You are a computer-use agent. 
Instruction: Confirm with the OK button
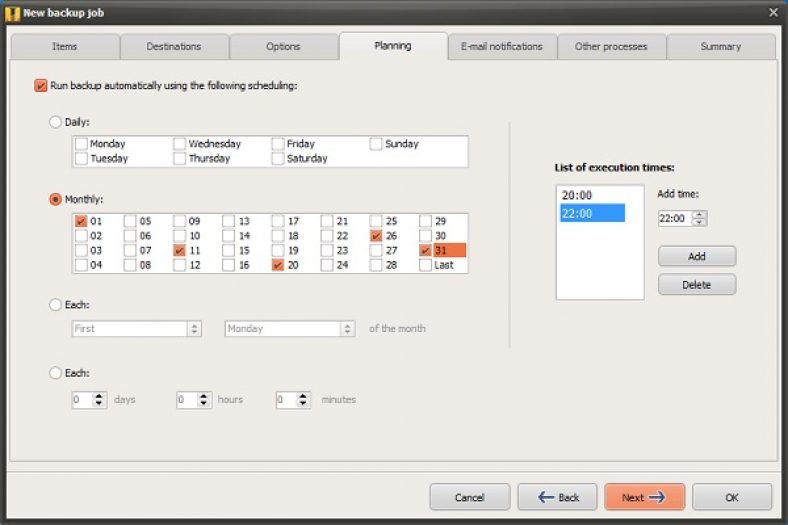pyautogui.click(x=732, y=497)
